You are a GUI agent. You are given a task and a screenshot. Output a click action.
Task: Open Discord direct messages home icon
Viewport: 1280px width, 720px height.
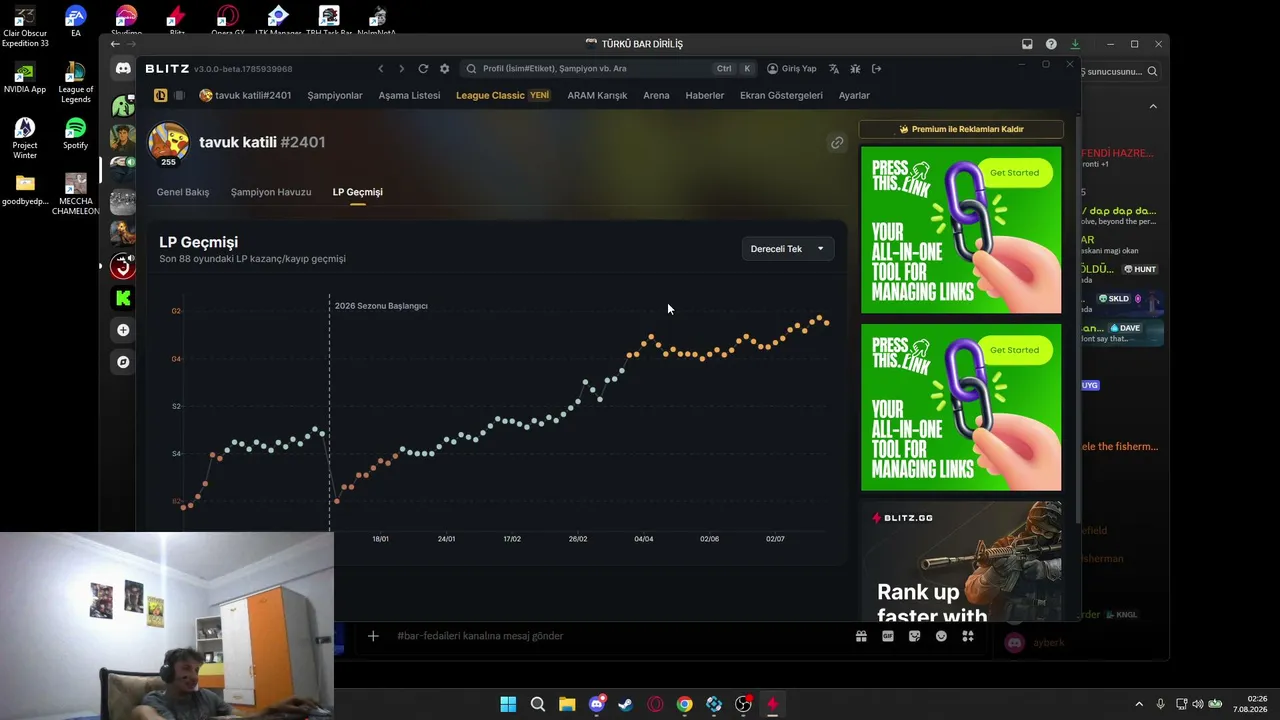pos(123,69)
